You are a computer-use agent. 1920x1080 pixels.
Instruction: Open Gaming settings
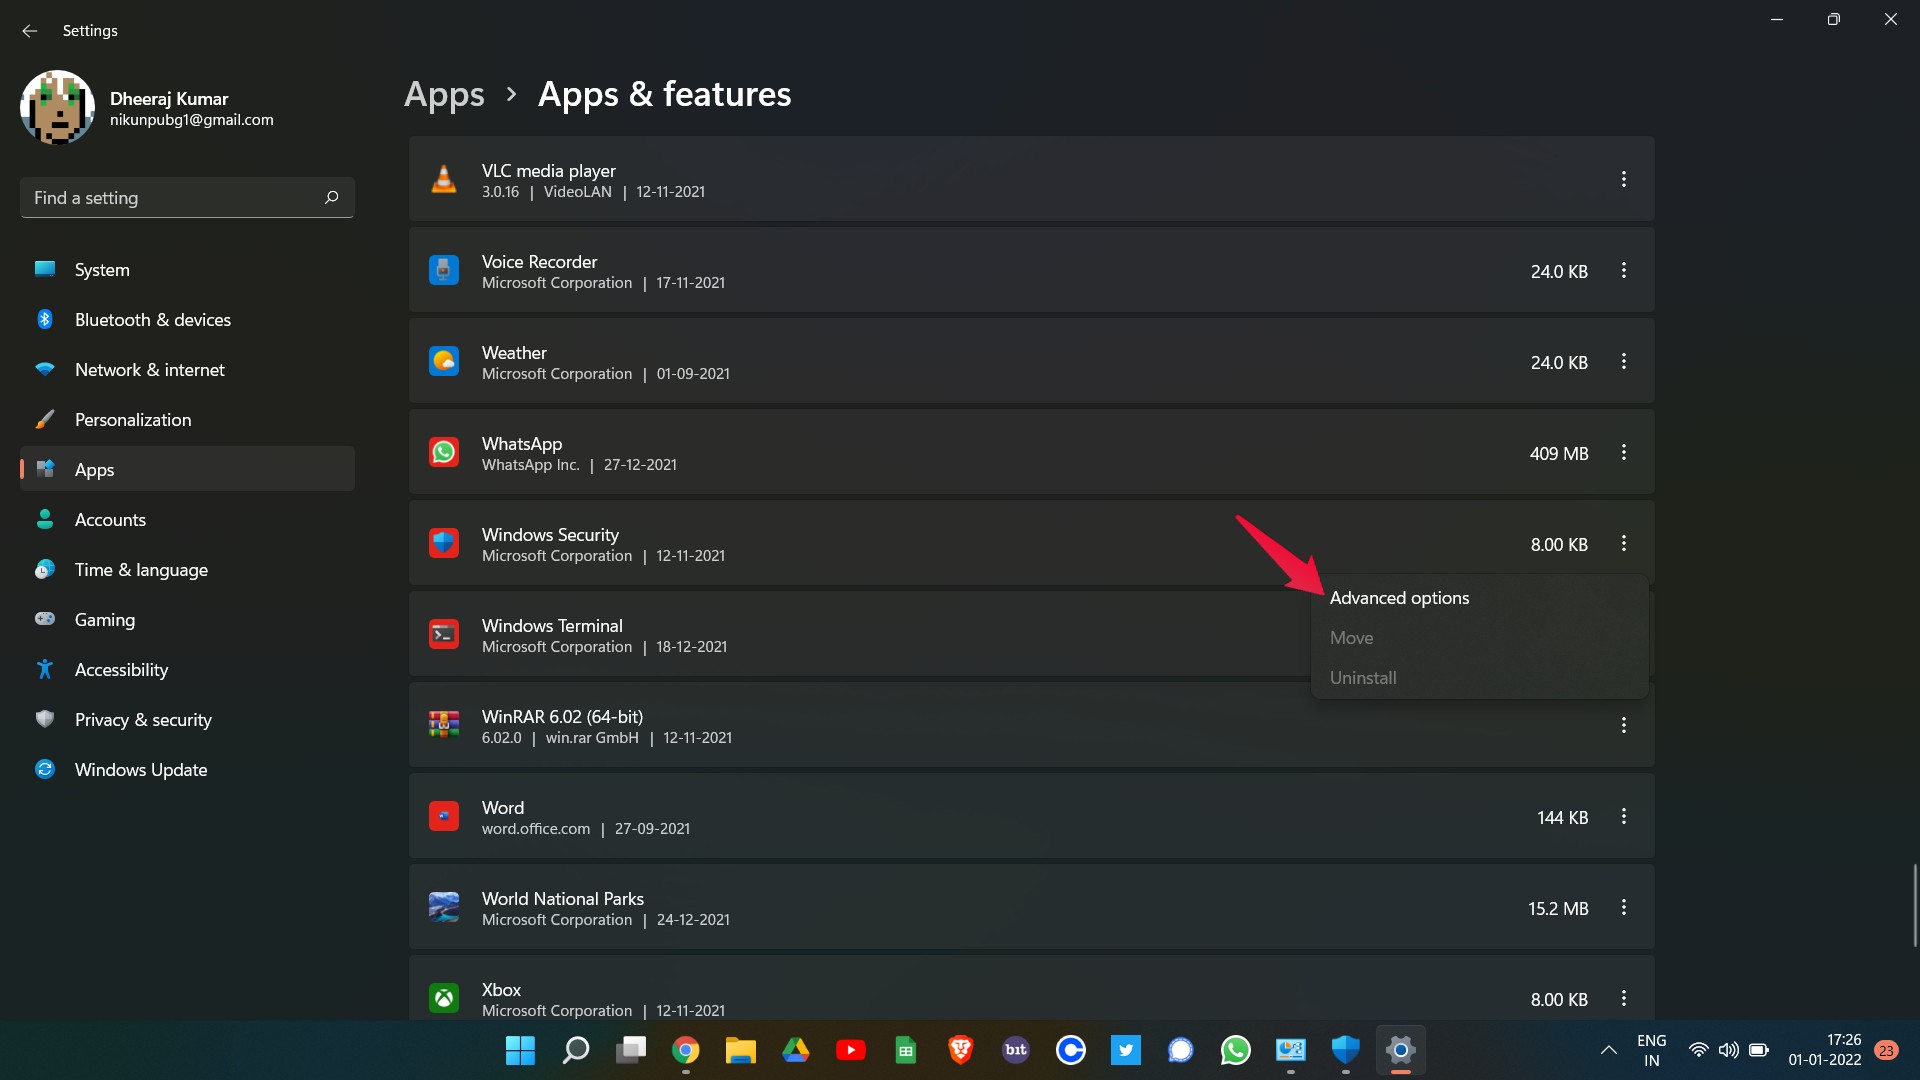tap(187, 619)
